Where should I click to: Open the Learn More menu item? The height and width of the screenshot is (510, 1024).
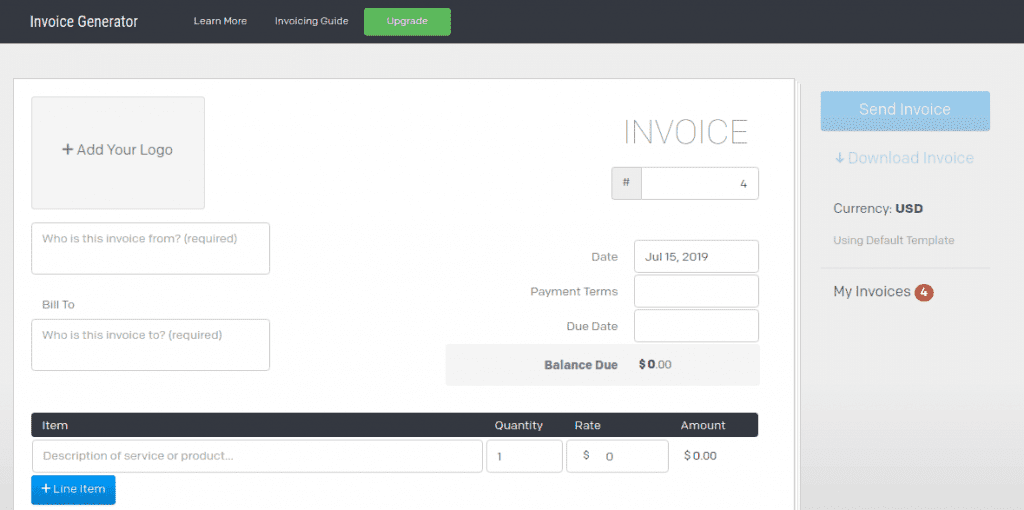220,21
